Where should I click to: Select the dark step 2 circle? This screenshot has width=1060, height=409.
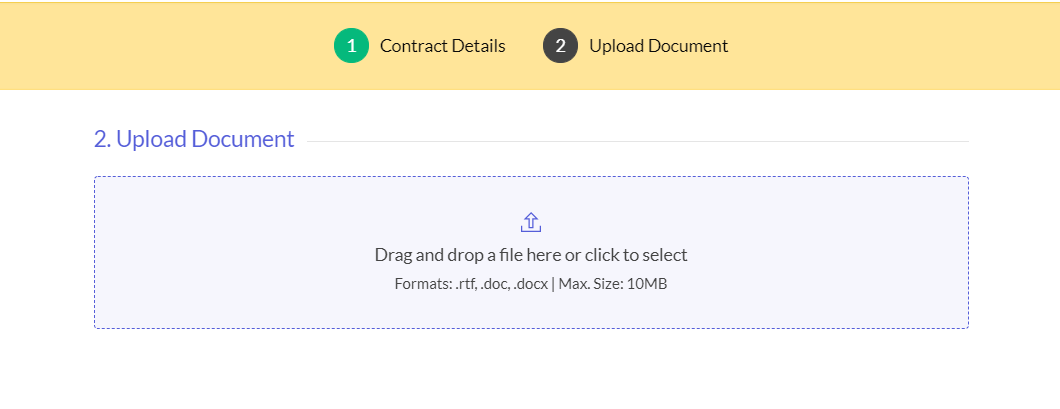pos(560,46)
